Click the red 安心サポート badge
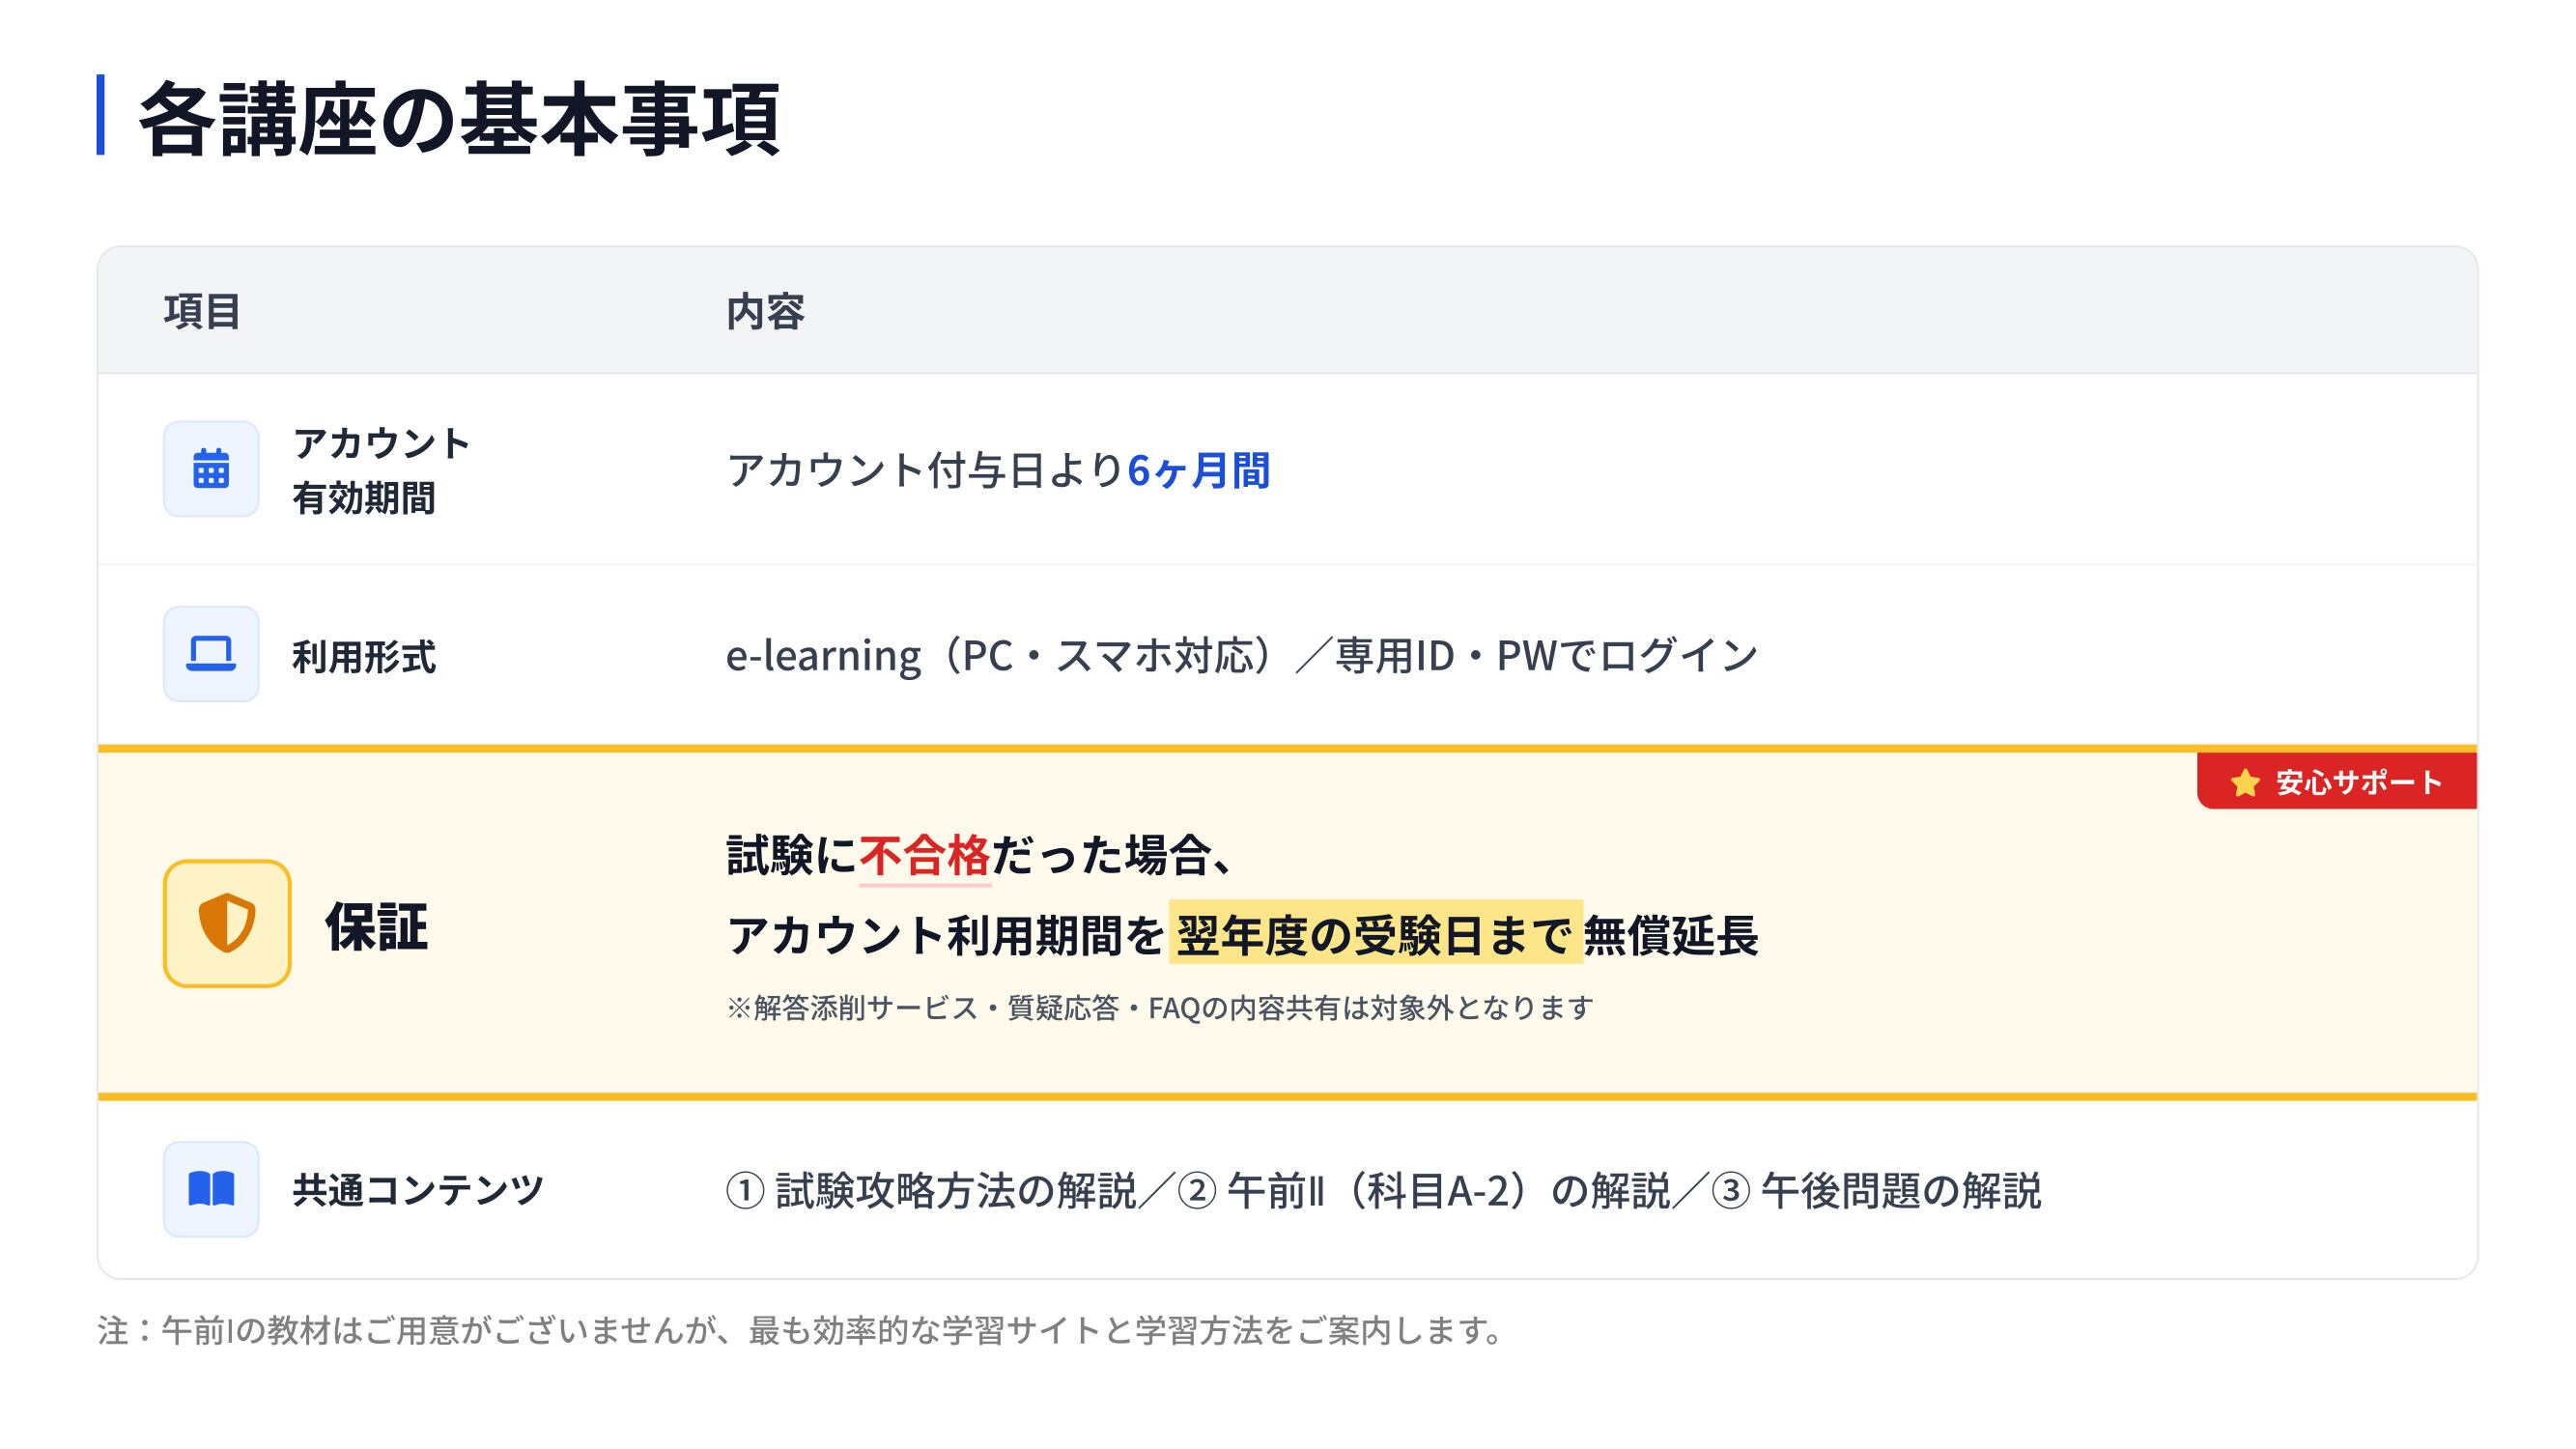This screenshot has height=1449, width=2576. [2337, 782]
